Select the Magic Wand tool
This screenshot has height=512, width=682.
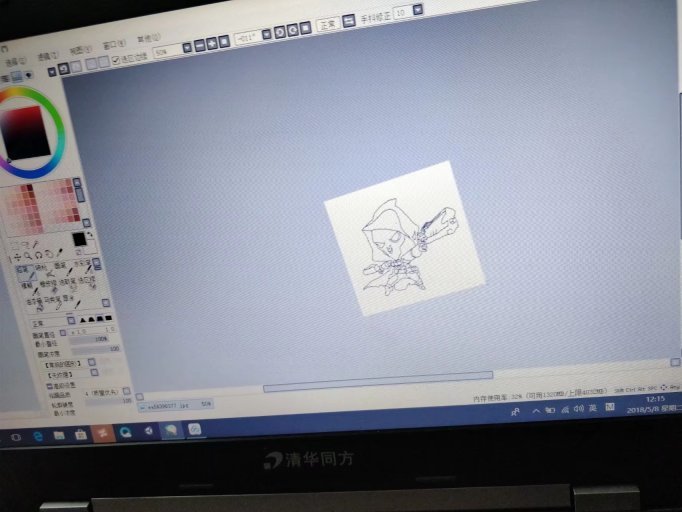[x=36, y=244]
